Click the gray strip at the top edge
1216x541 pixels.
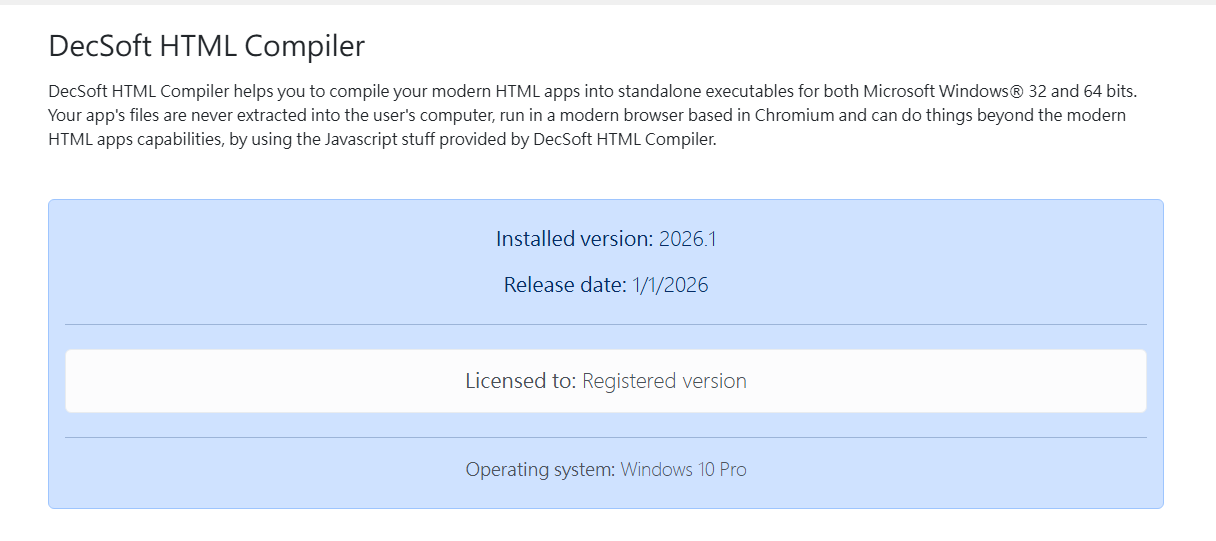pyautogui.click(x=608, y=2)
